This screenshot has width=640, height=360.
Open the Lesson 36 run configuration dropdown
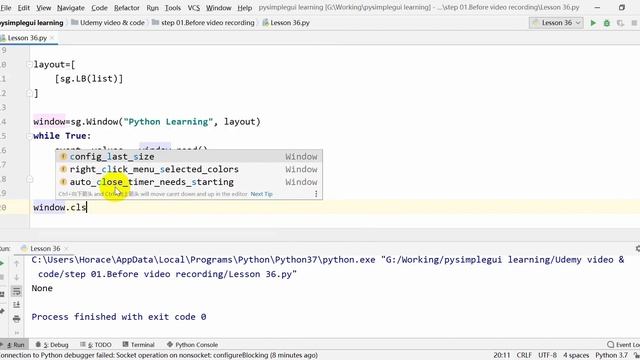(x=556, y=23)
